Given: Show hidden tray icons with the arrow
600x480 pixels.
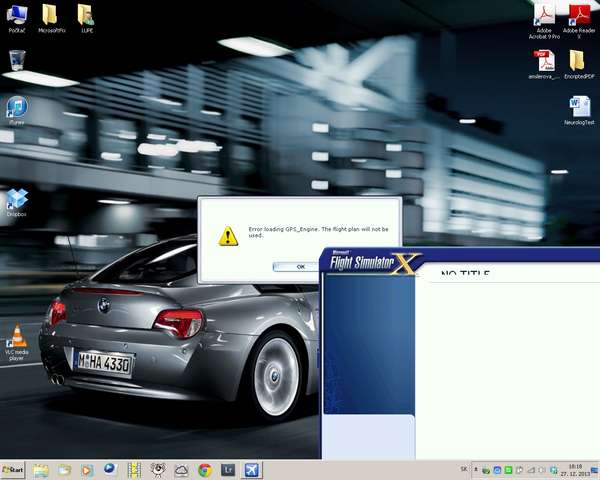Looking at the screenshot, I should [476, 469].
